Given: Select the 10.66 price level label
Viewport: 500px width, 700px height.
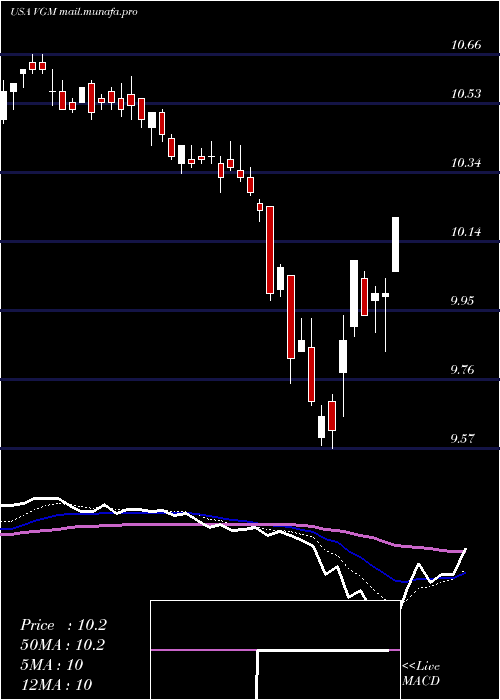Looking at the screenshot, I should pos(466,45).
